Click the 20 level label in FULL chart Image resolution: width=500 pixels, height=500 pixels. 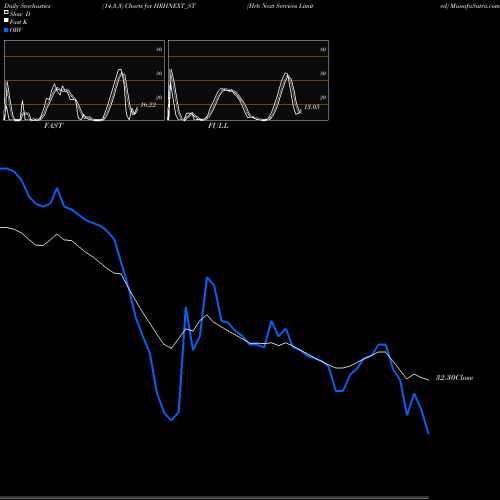323,97
